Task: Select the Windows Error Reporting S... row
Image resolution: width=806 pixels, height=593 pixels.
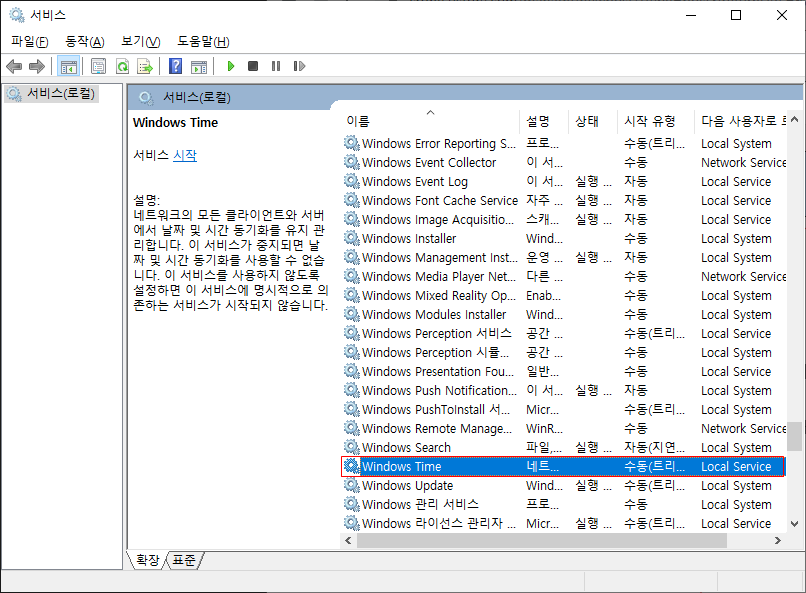Action: coord(563,143)
